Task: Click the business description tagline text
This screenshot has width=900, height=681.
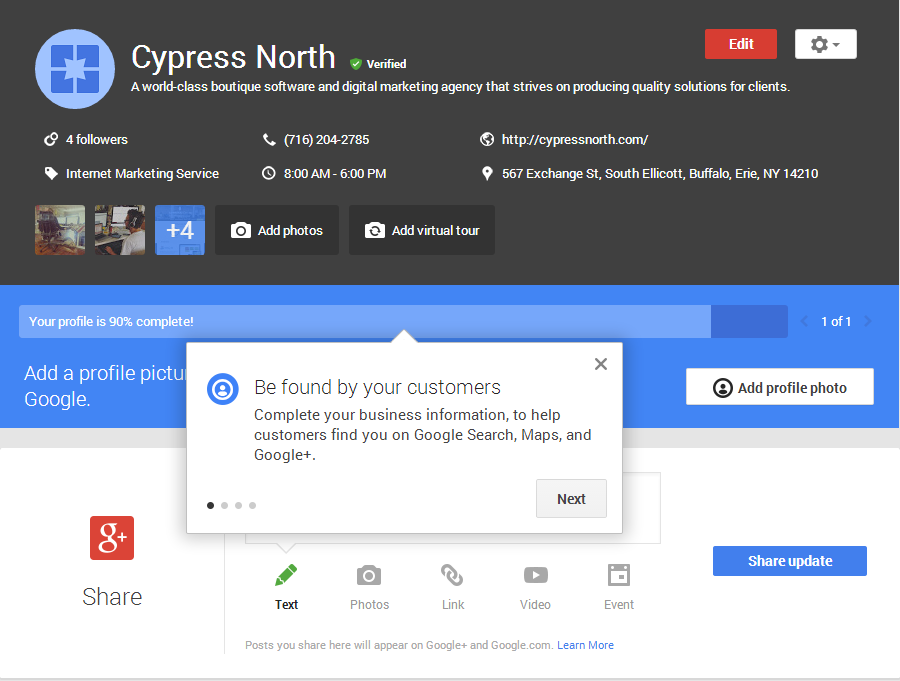Action: 460,87
